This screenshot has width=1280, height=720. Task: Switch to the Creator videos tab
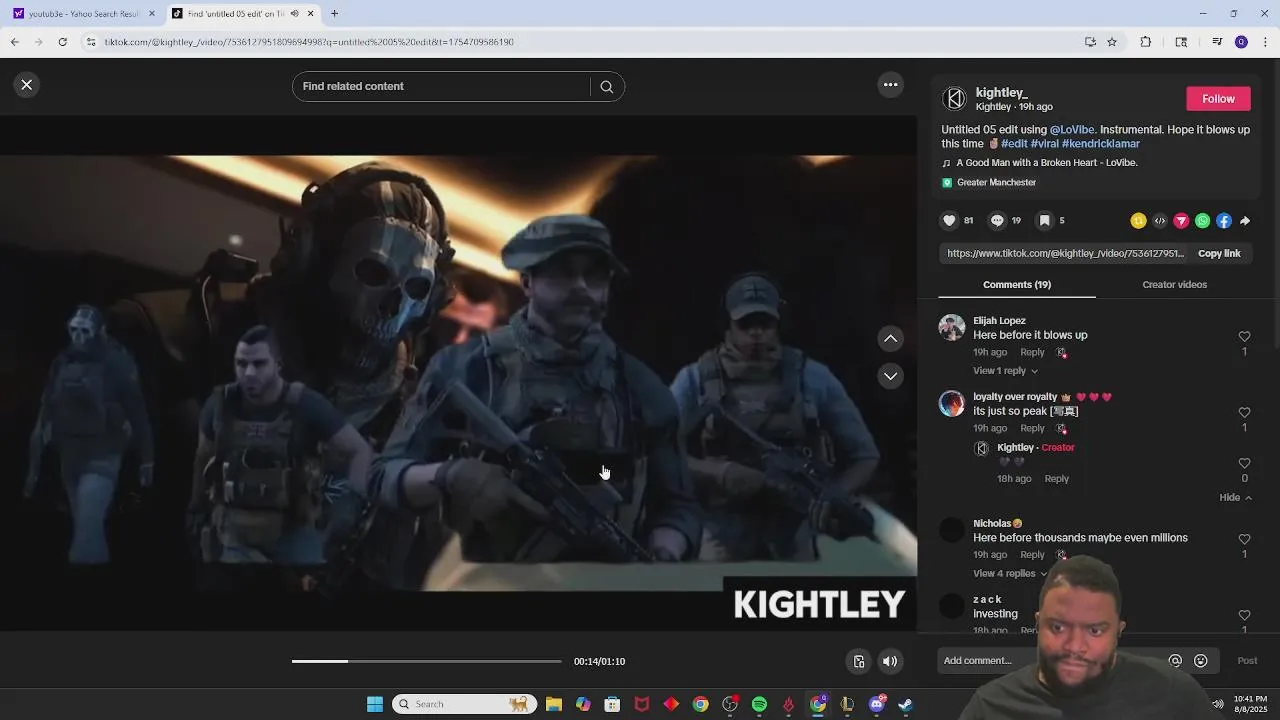1174,285
